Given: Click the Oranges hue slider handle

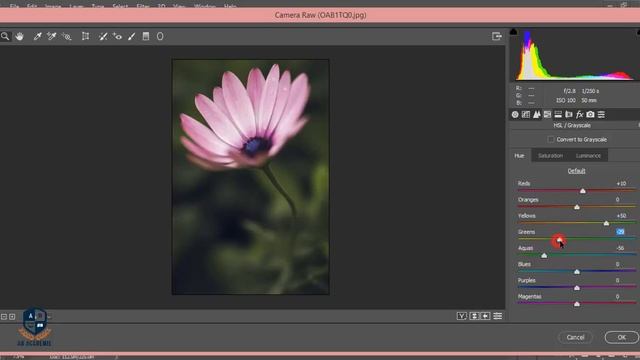Looking at the screenshot, I should (x=577, y=207).
